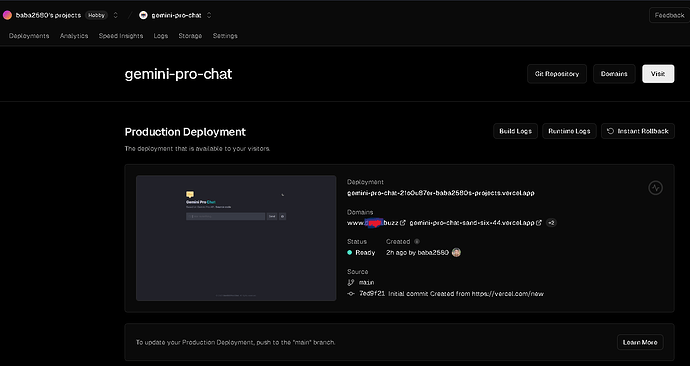Viewport: 690px width, 366px height.
Task: Open commit 7ed9f21 link
Action: point(372,293)
